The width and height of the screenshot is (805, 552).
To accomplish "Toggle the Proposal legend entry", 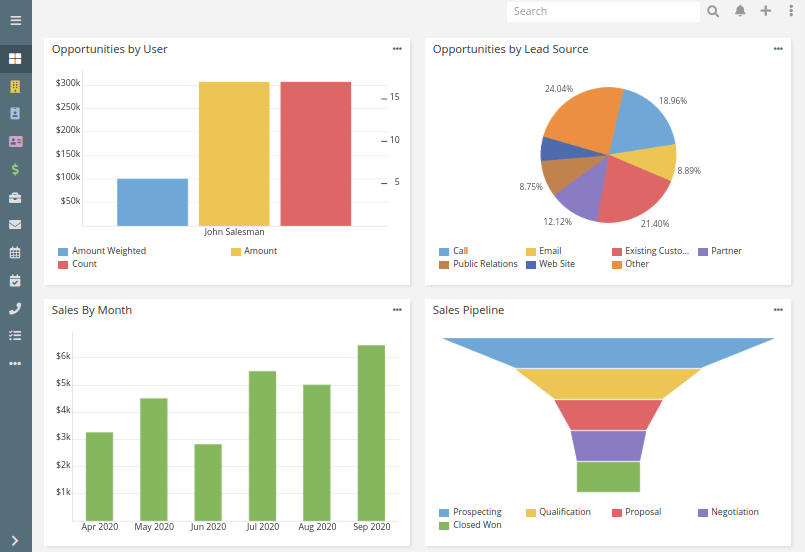I will tap(637, 512).
